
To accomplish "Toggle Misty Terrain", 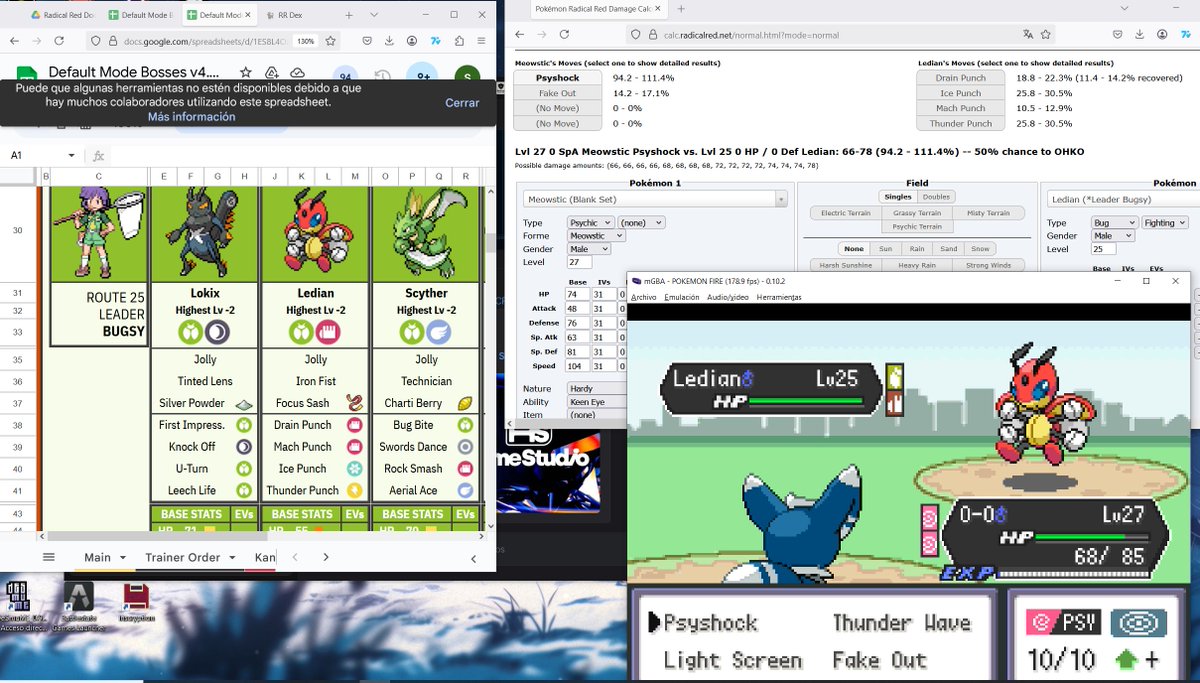I will pos(987,213).
